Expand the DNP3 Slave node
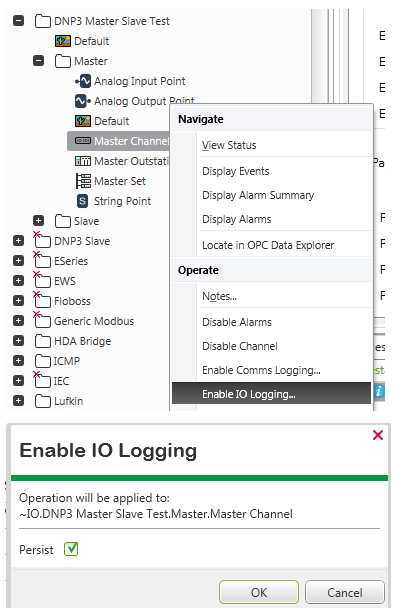The height and width of the screenshot is (608, 393). coord(18,241)
